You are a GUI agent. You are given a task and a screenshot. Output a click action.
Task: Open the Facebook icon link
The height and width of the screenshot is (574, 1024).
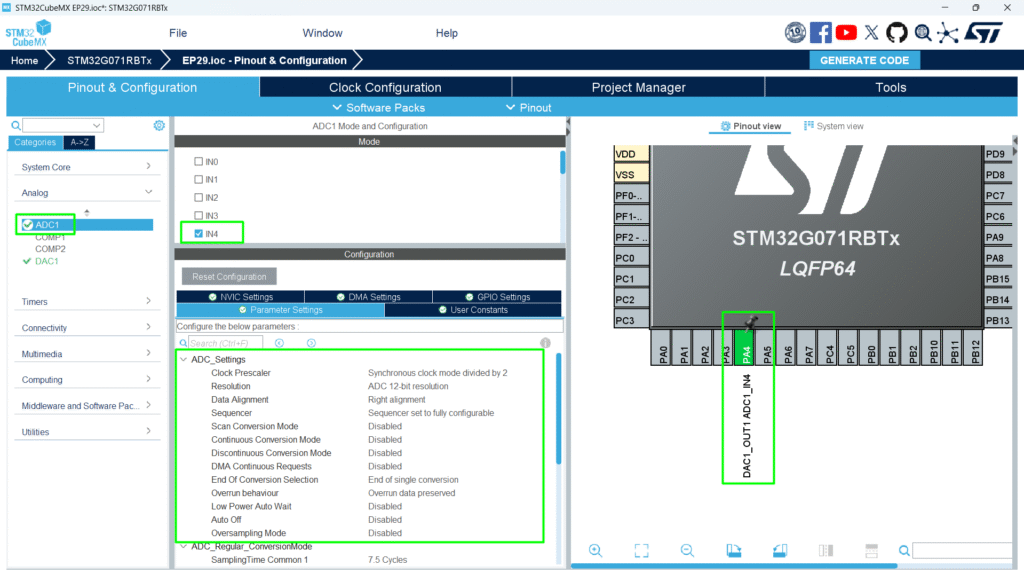click(821, 33)
